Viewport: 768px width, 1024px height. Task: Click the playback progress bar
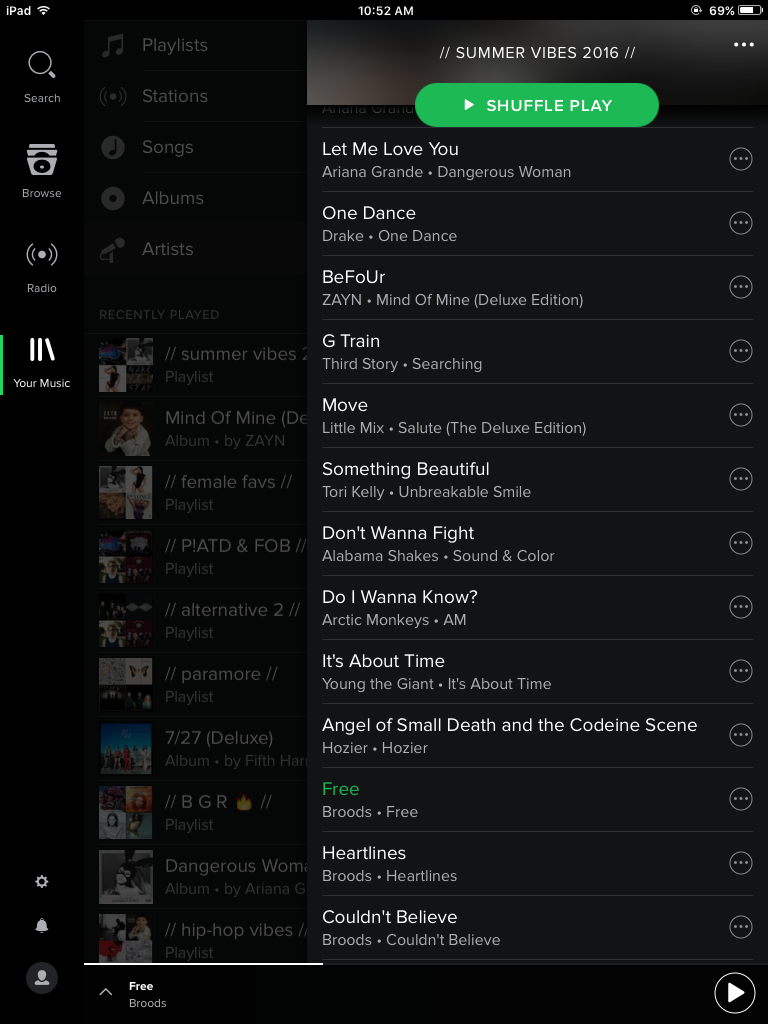(x=426, y=963)
